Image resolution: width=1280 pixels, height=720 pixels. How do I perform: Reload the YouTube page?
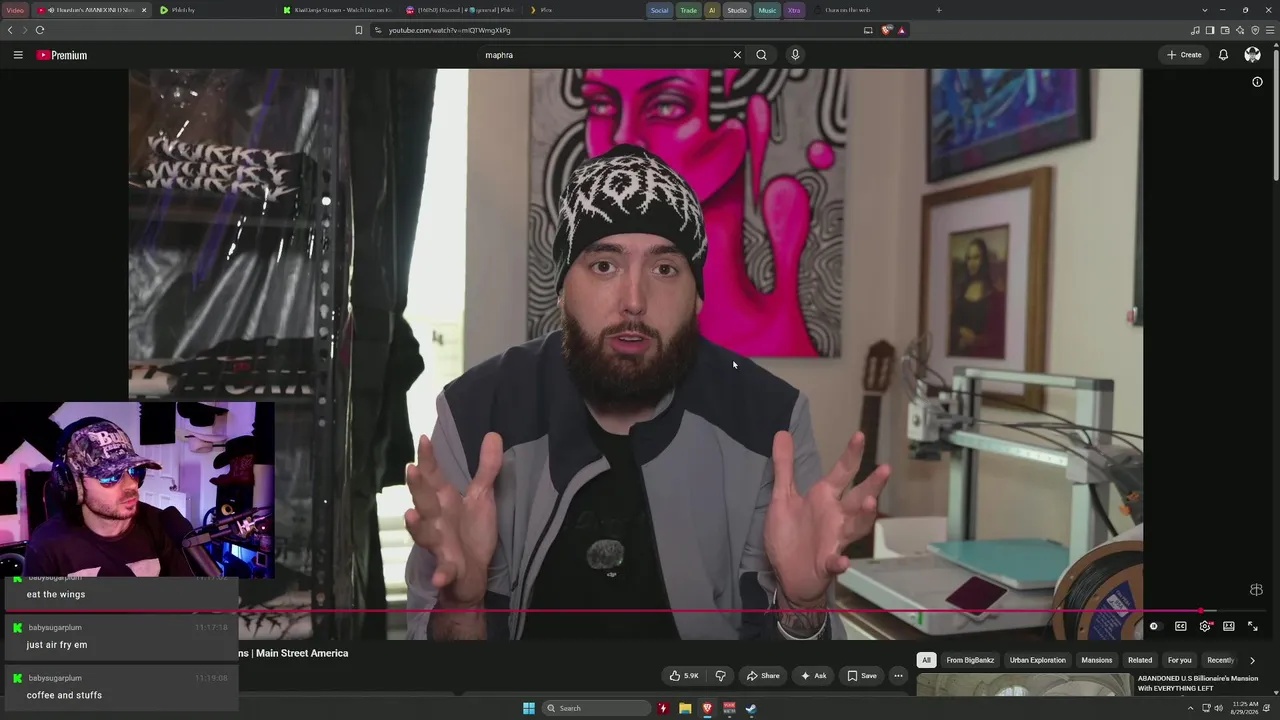tap(40, 30)
